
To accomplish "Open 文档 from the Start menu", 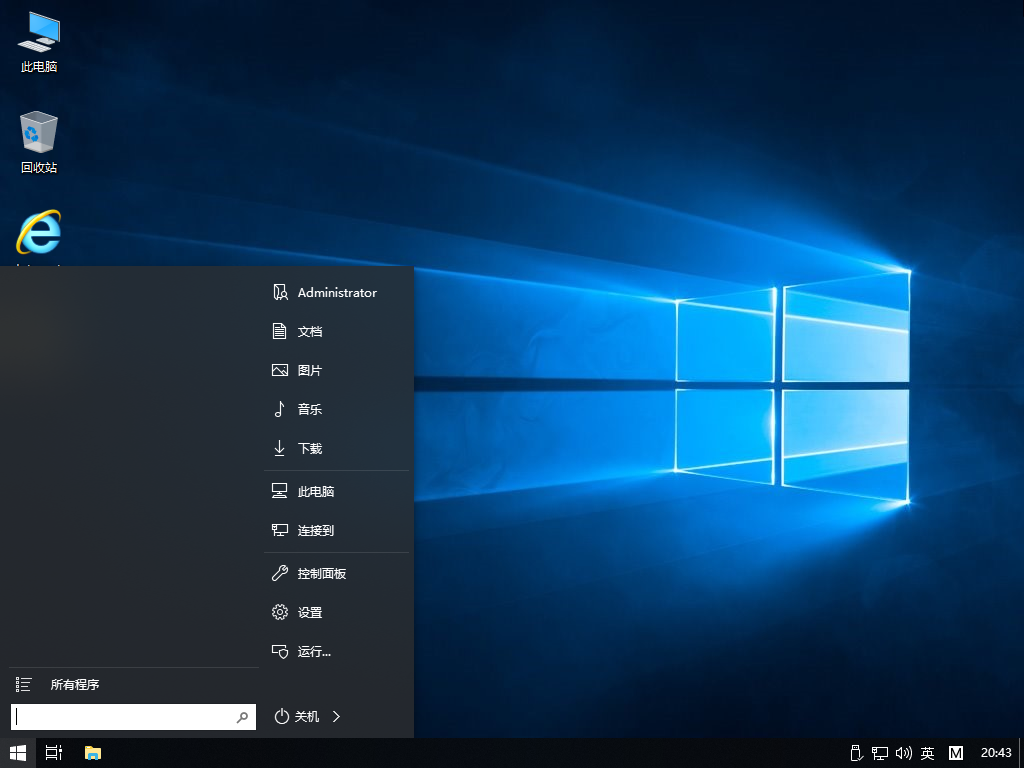I will point(309,331).
